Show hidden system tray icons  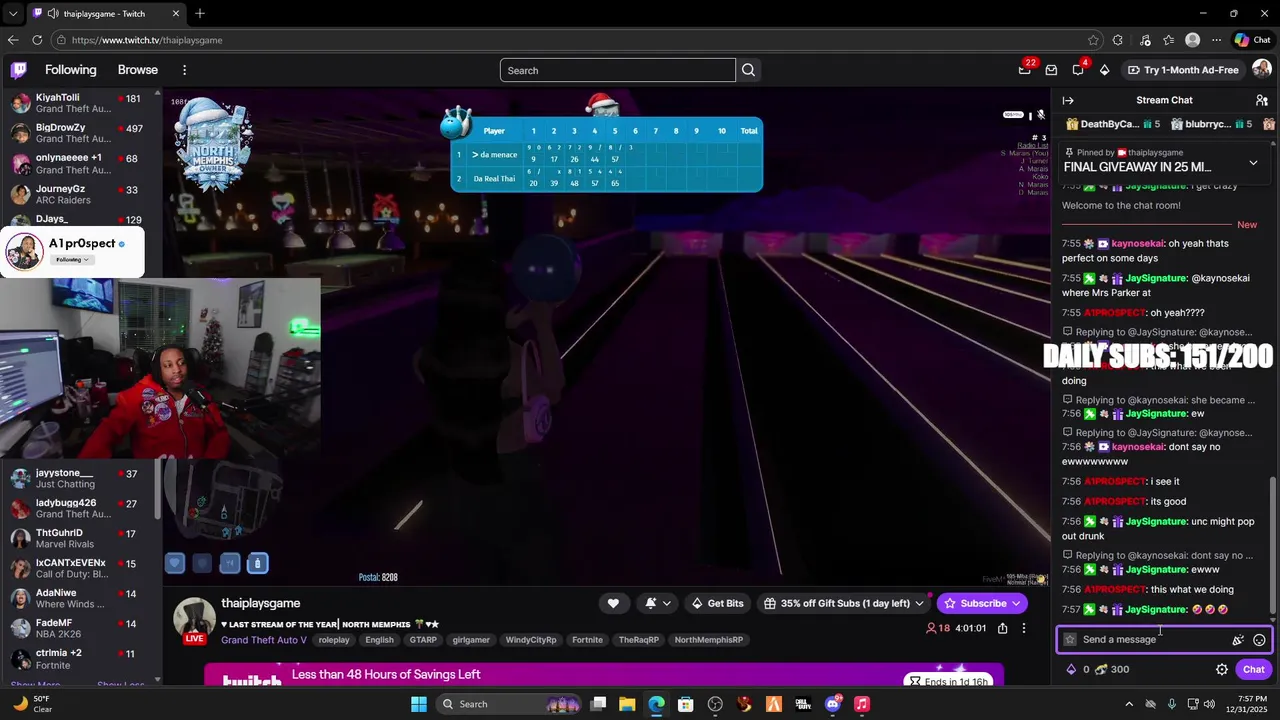[x=1127, y=704]
